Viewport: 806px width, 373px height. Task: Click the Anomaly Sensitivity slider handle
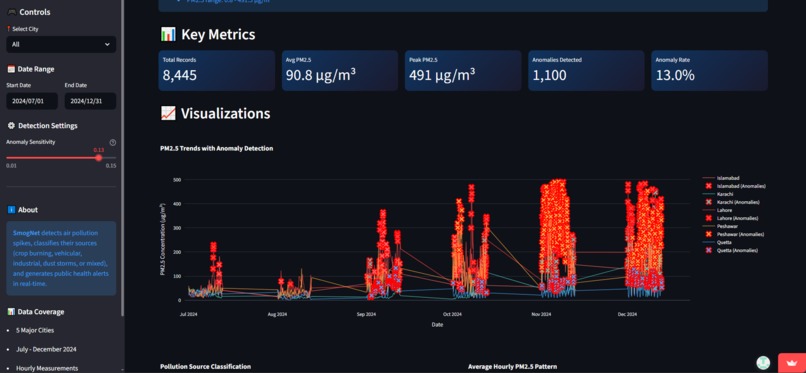coord(98,158)
